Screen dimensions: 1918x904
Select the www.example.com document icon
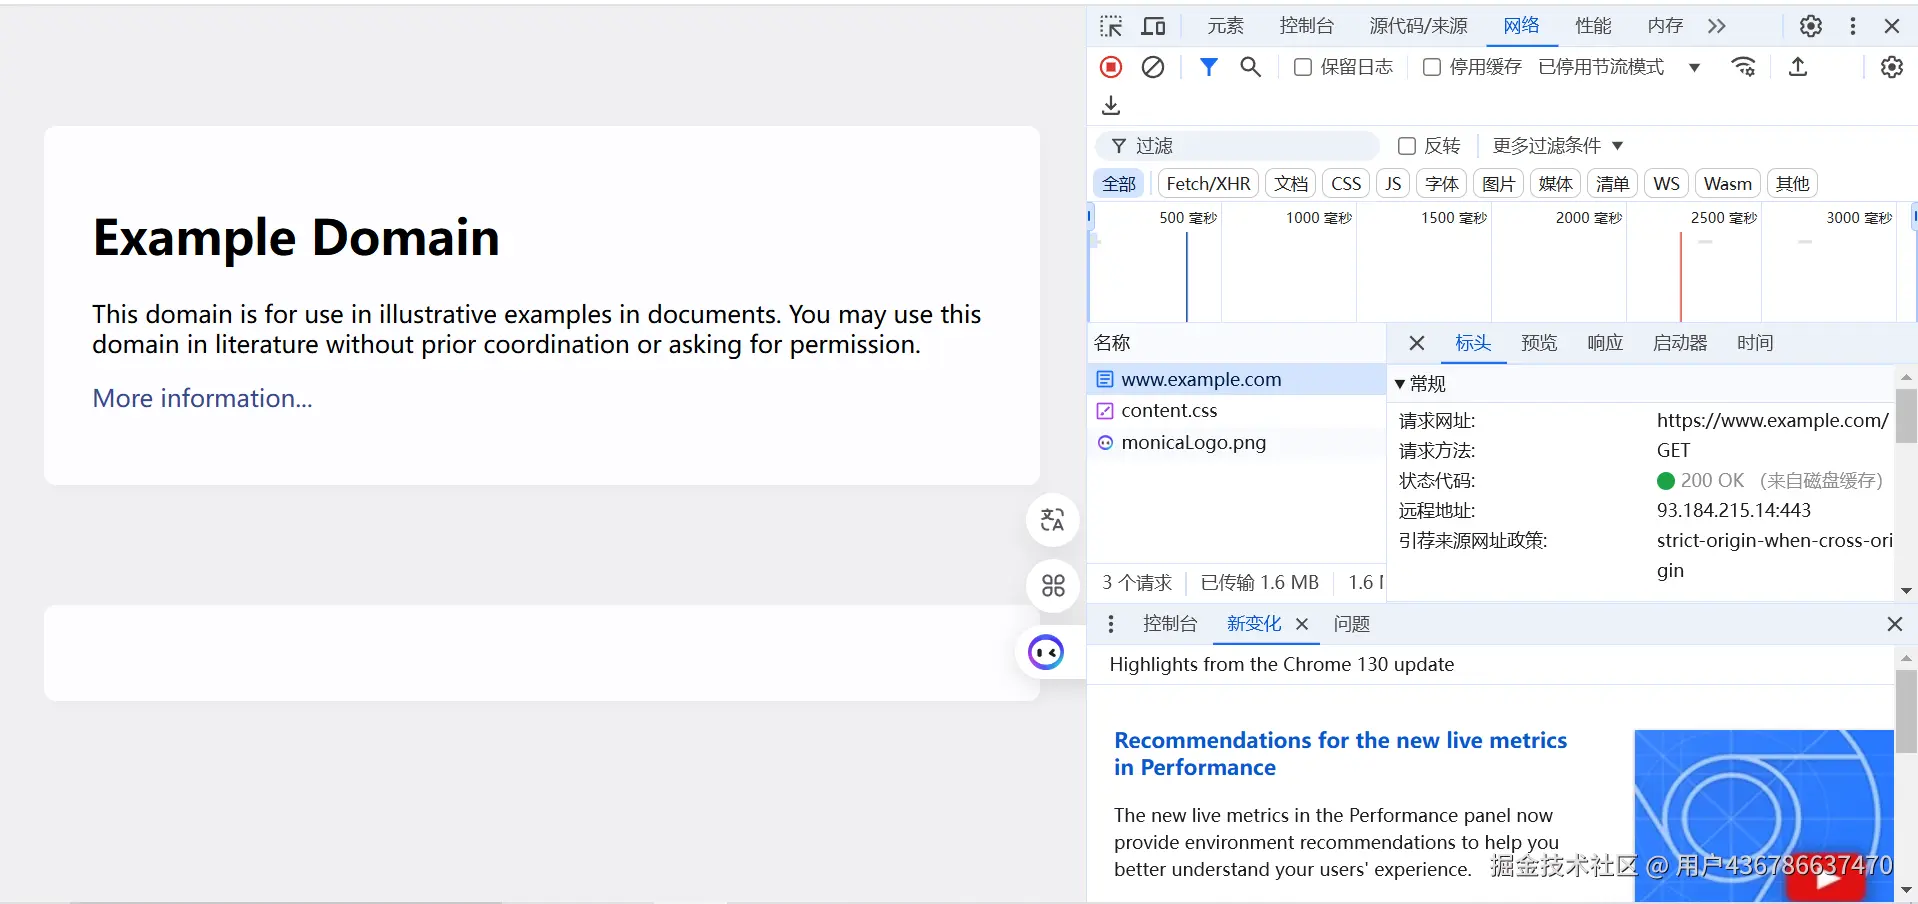click(1105, 379)
